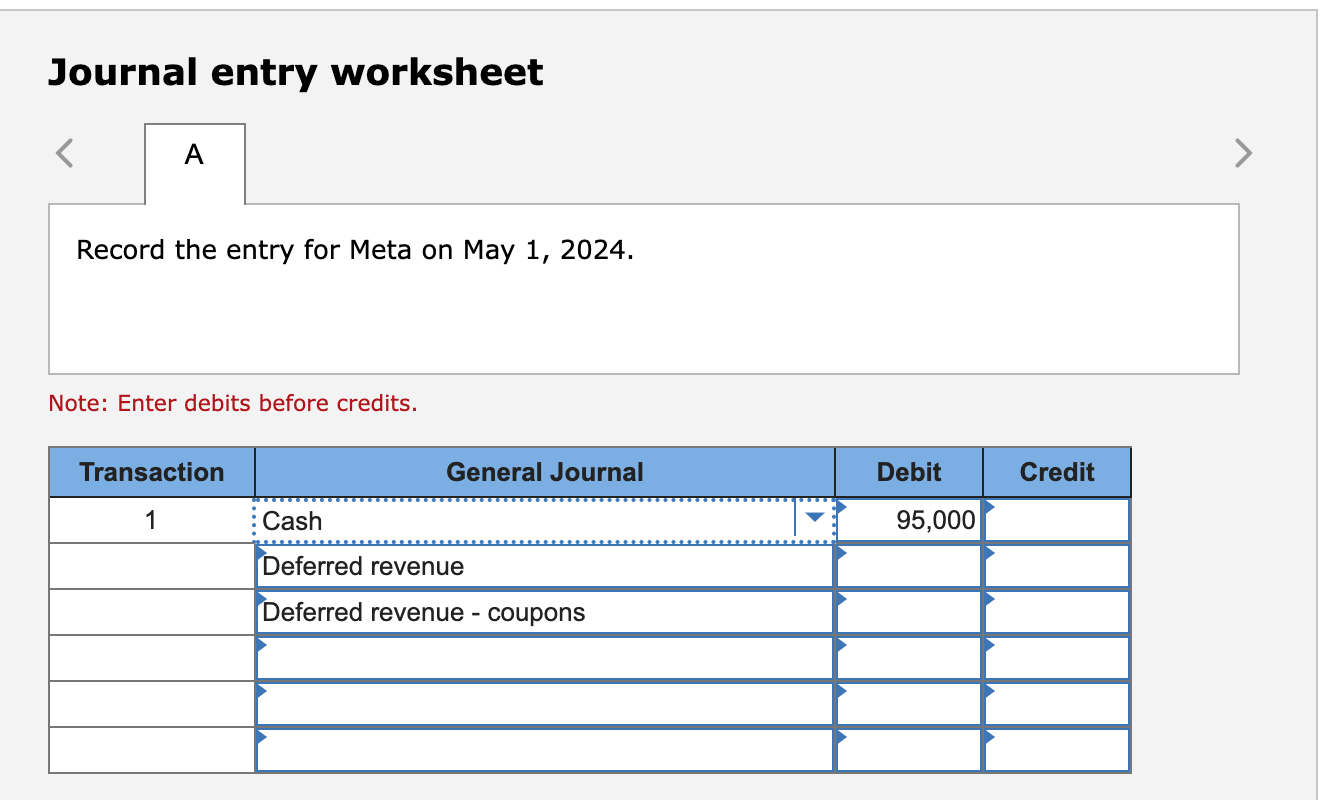
Task: Click the flag icon in the first Credit cell
Action: [x=989, y=508]
